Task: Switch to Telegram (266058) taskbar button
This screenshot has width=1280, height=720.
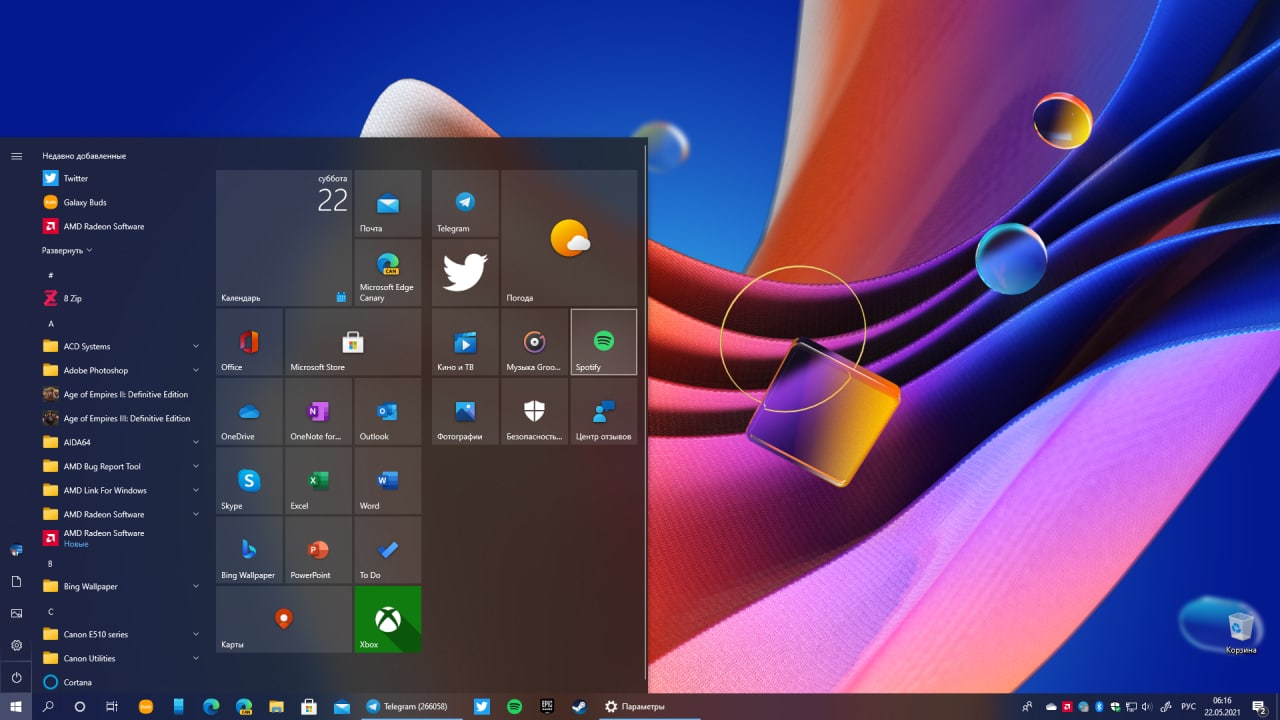Action: tap(409, 706)
